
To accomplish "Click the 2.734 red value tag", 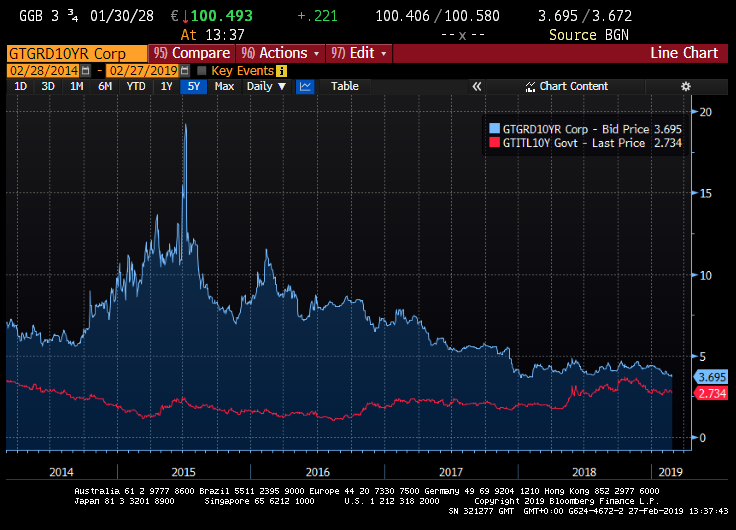I will pyautogui.click(x=712, y=393).
